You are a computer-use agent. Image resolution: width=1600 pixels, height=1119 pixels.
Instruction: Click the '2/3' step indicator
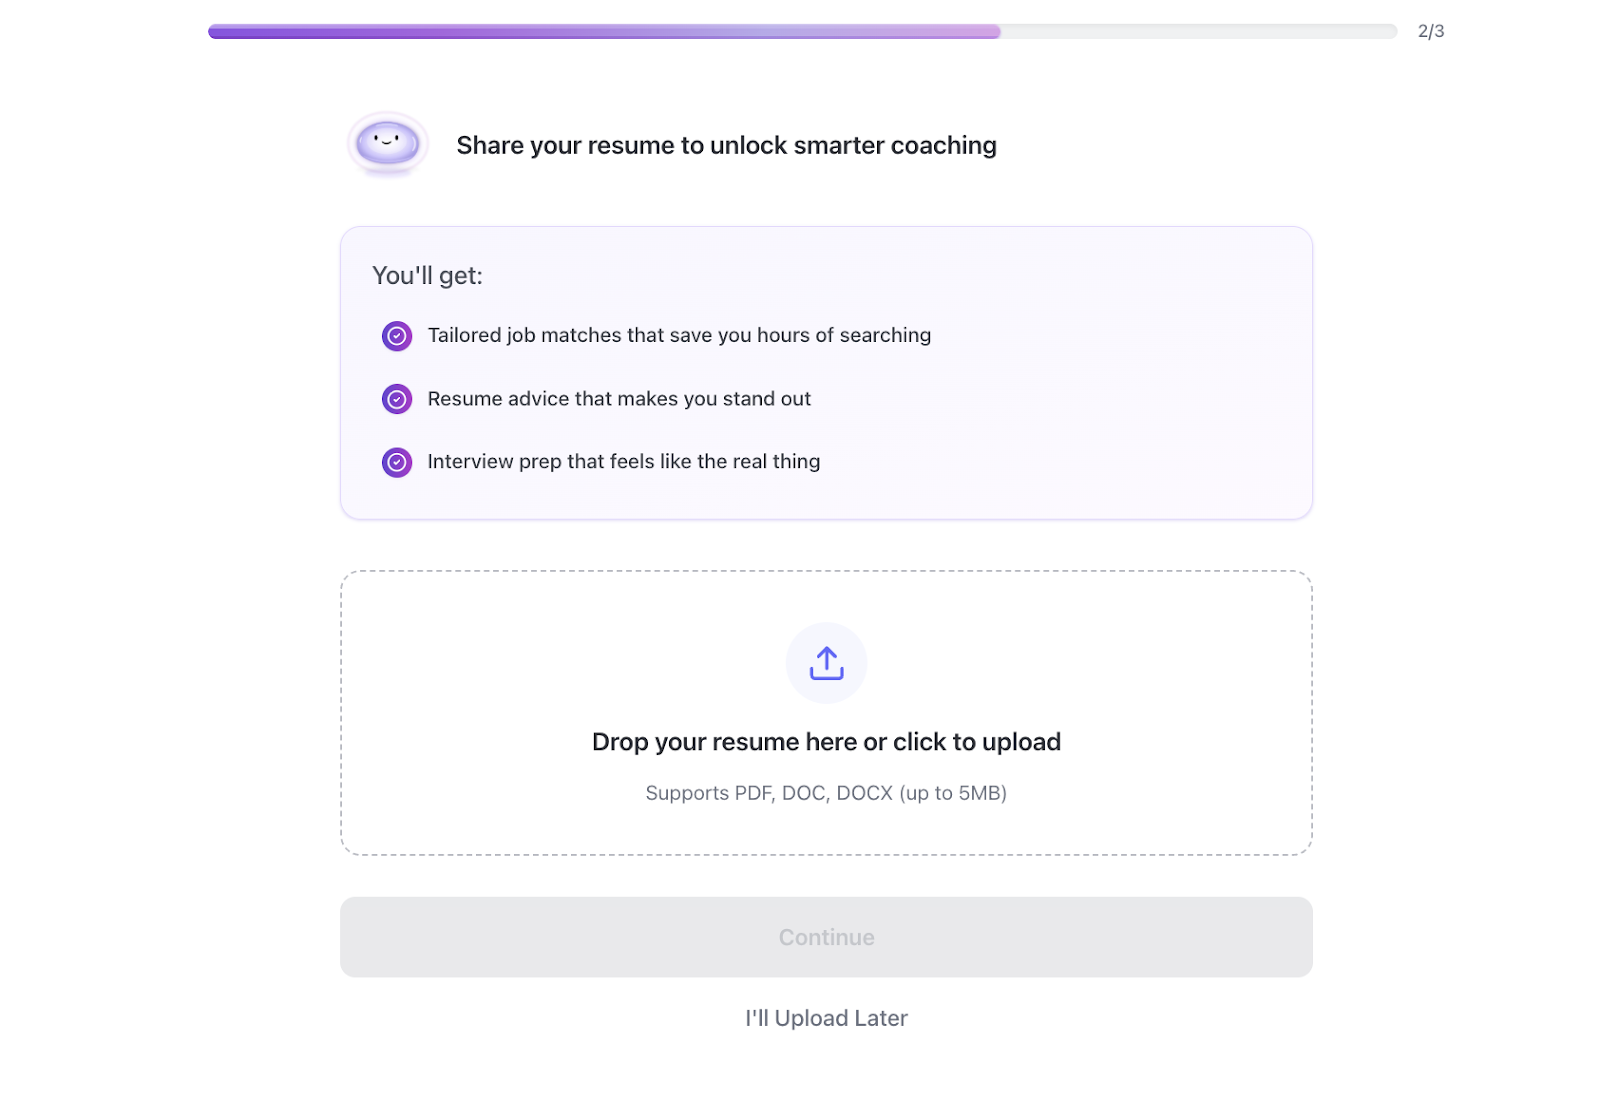[x=1430, y=31]
